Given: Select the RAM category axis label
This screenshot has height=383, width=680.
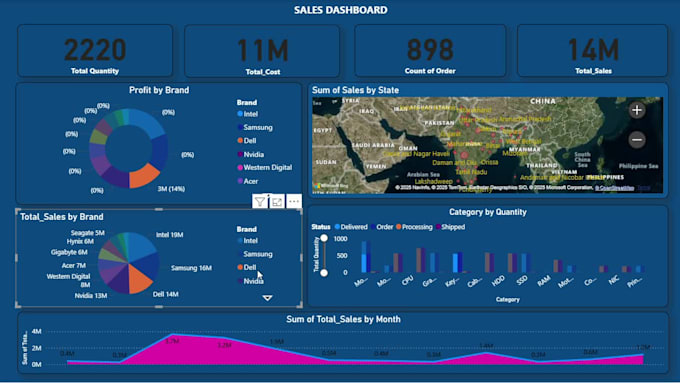Looking at the screenshot, I should (x=544, y=282).
